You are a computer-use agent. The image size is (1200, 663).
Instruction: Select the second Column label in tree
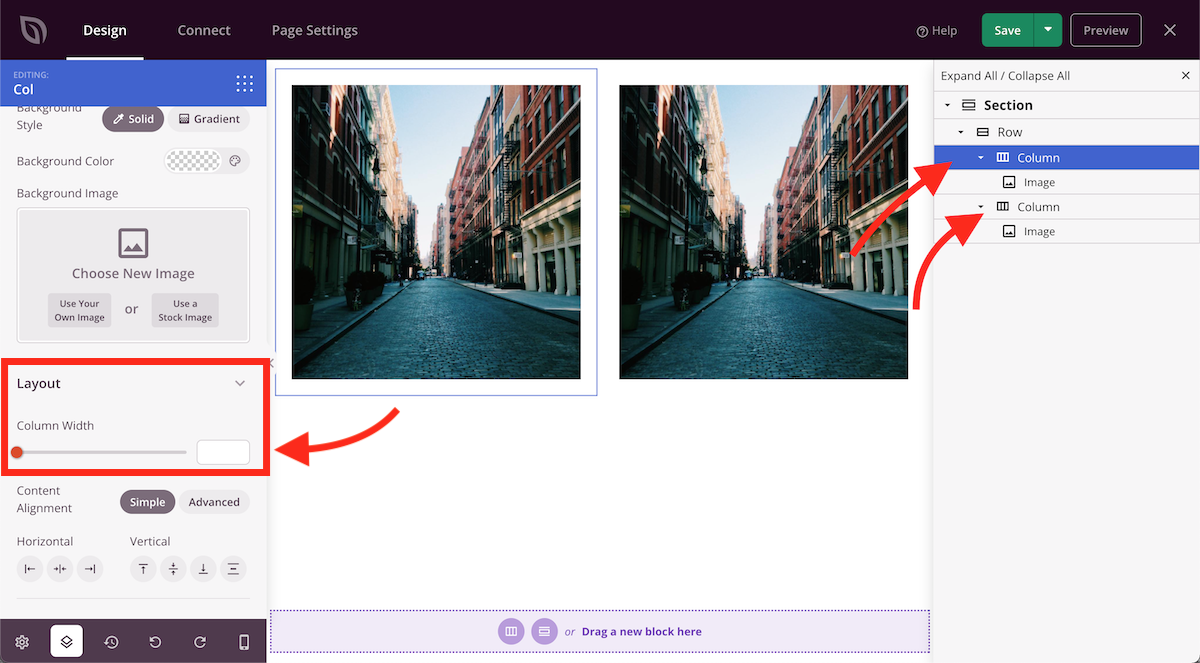pos(1038,207)
